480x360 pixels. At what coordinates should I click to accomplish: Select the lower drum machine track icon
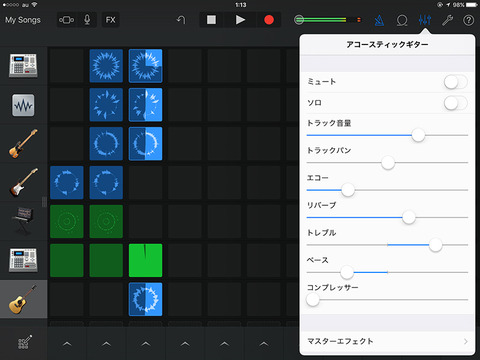[23, 260]
